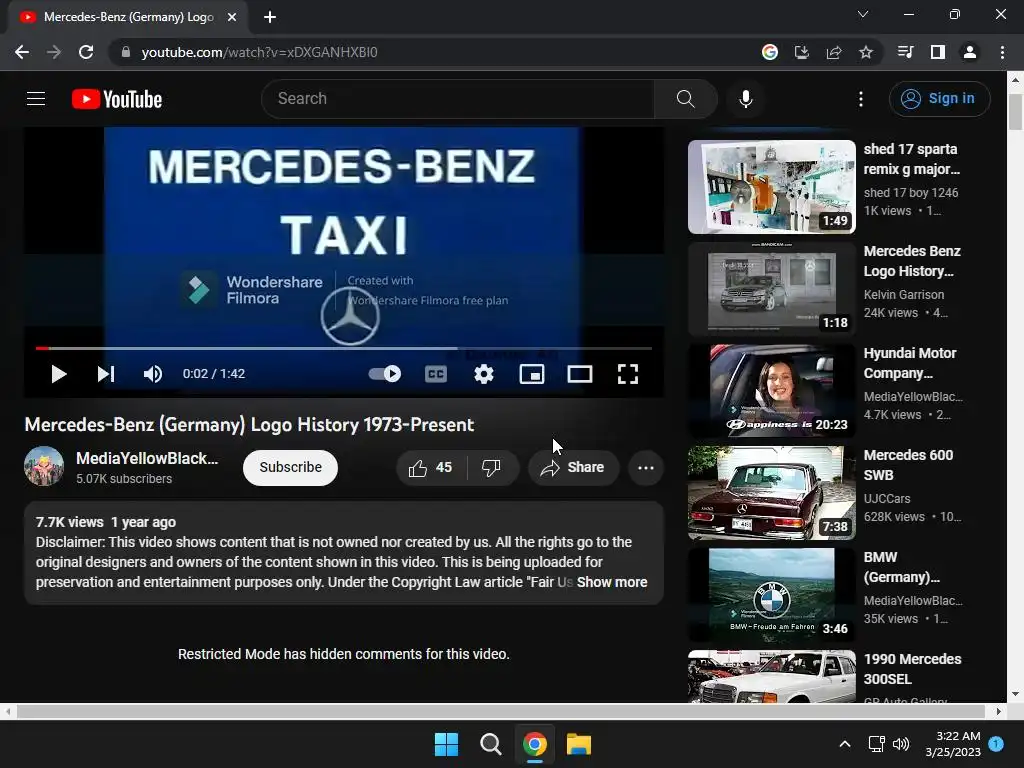Open Chrome three-dot menu

tap(1002, 52)
